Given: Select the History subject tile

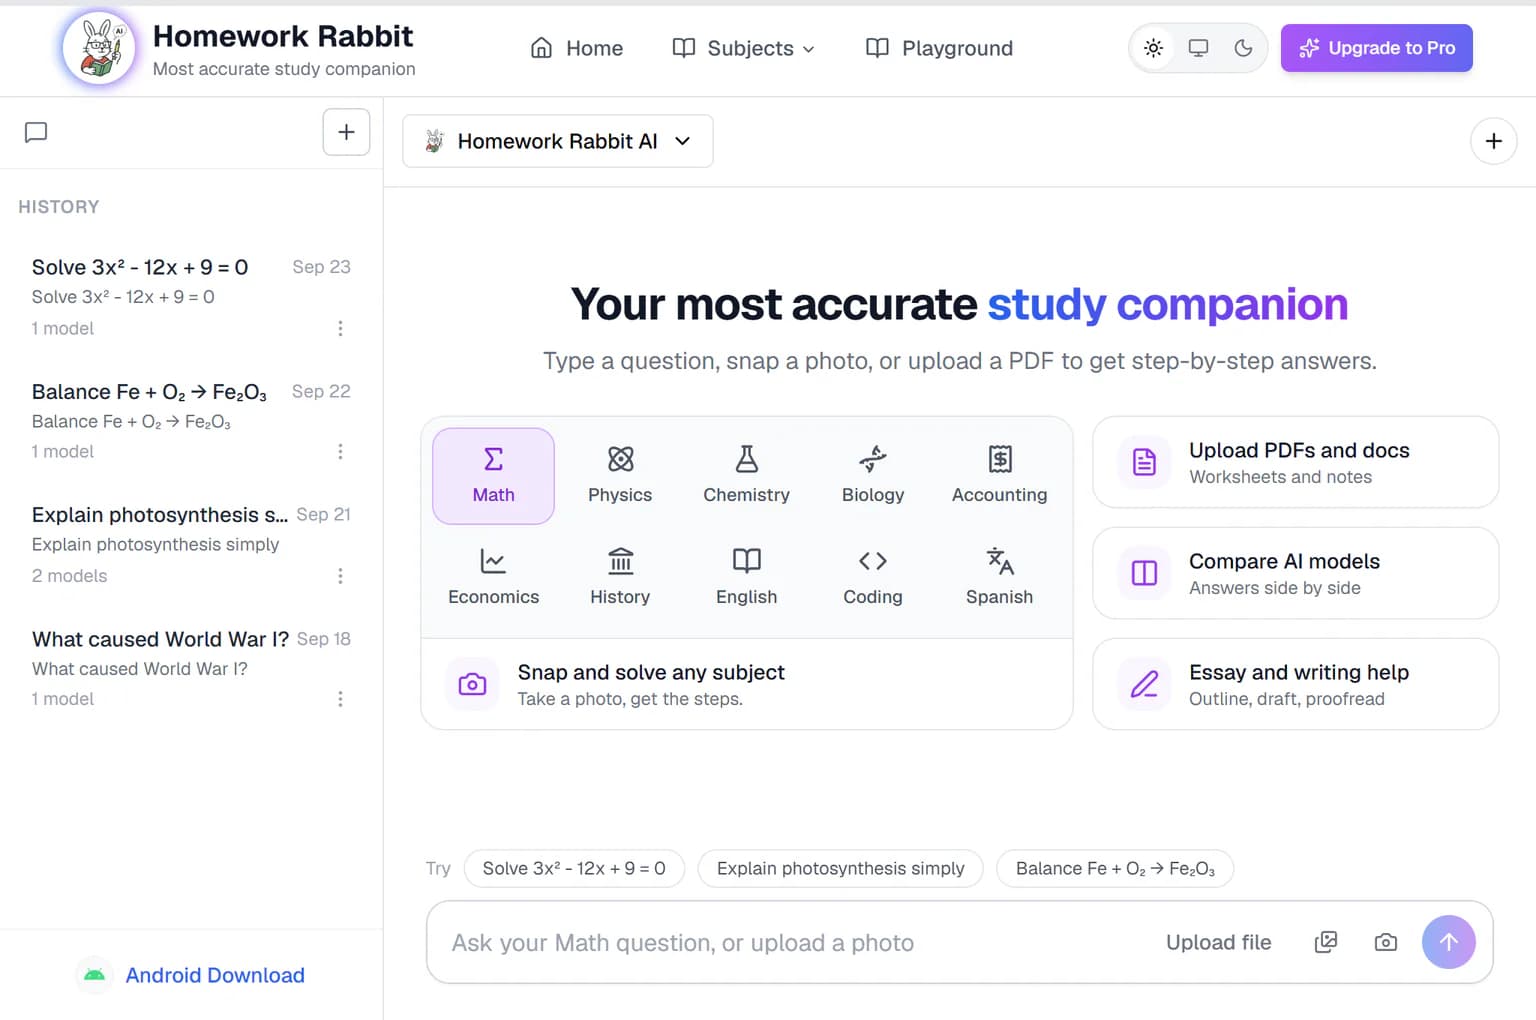Looking at the screenshot, I should point(620,577).
